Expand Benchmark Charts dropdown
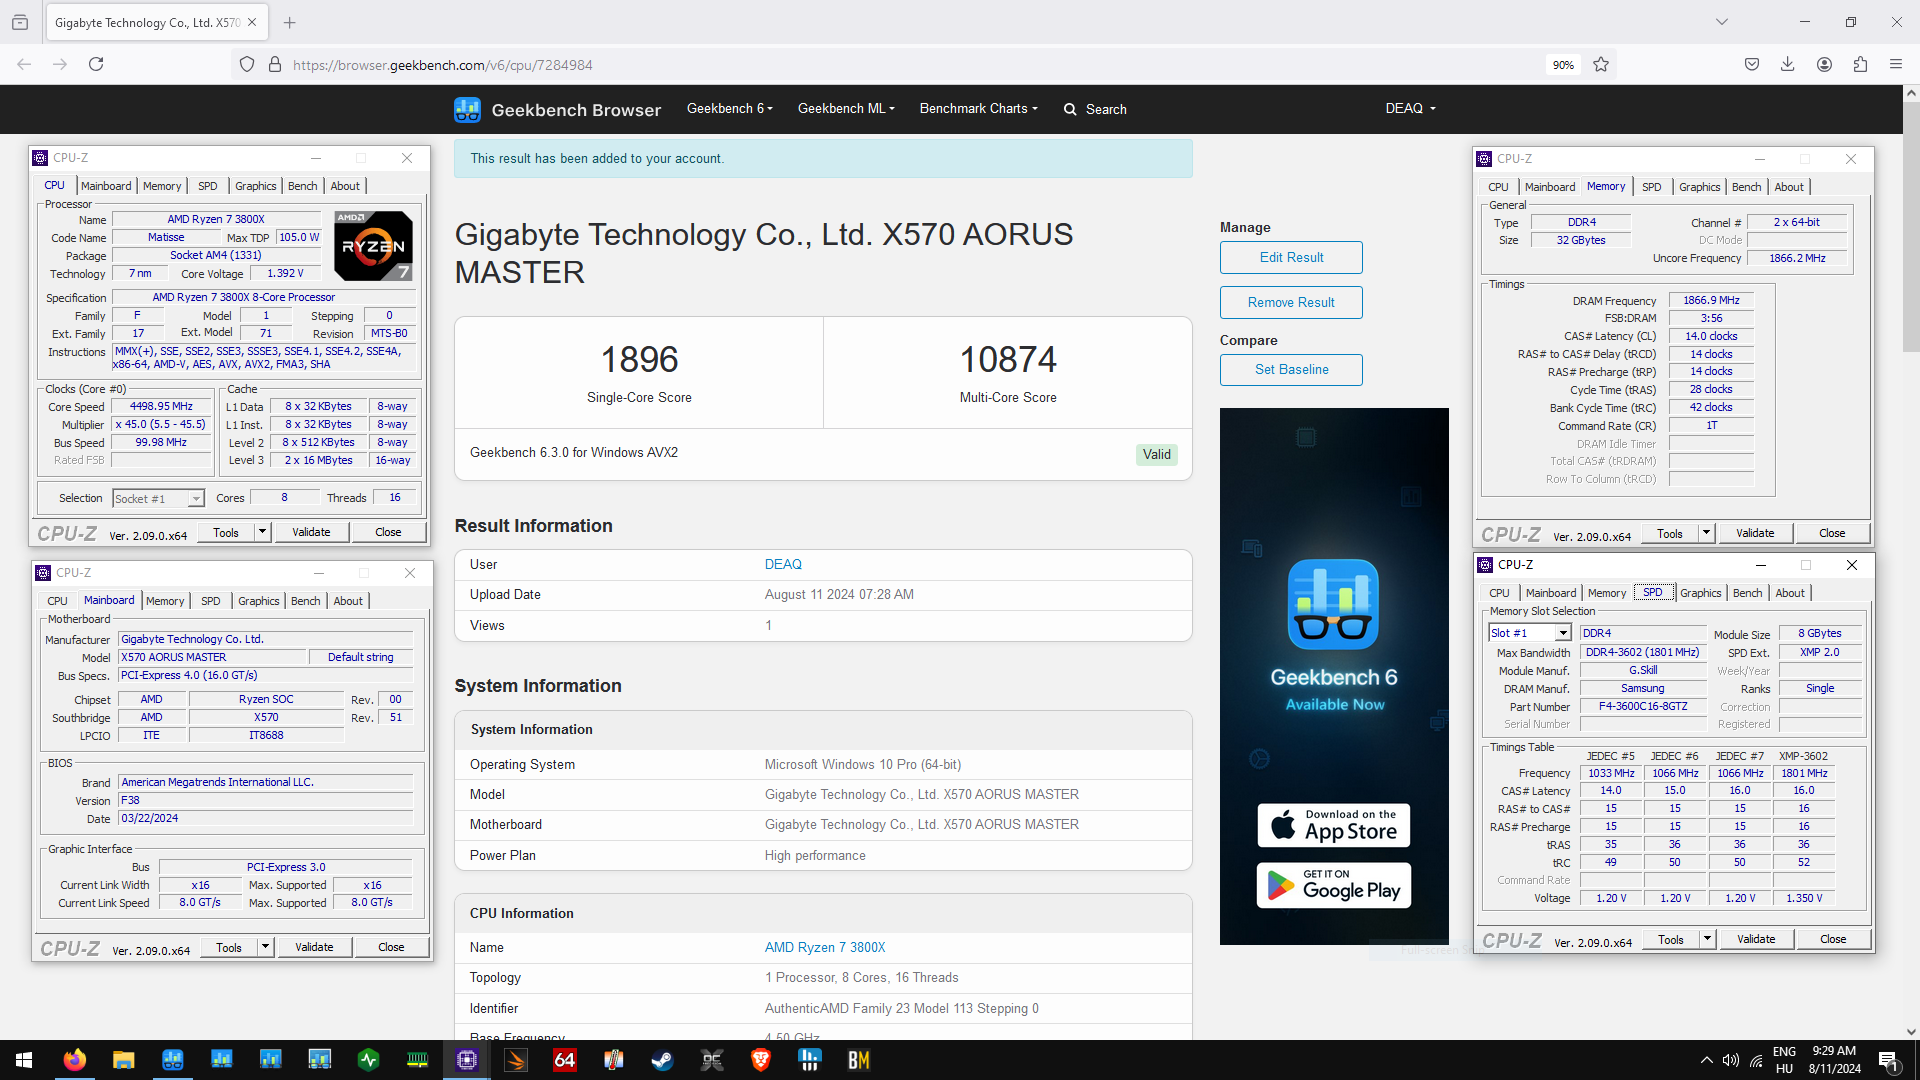This screenshot has width=1920, height=1080. 978,108
